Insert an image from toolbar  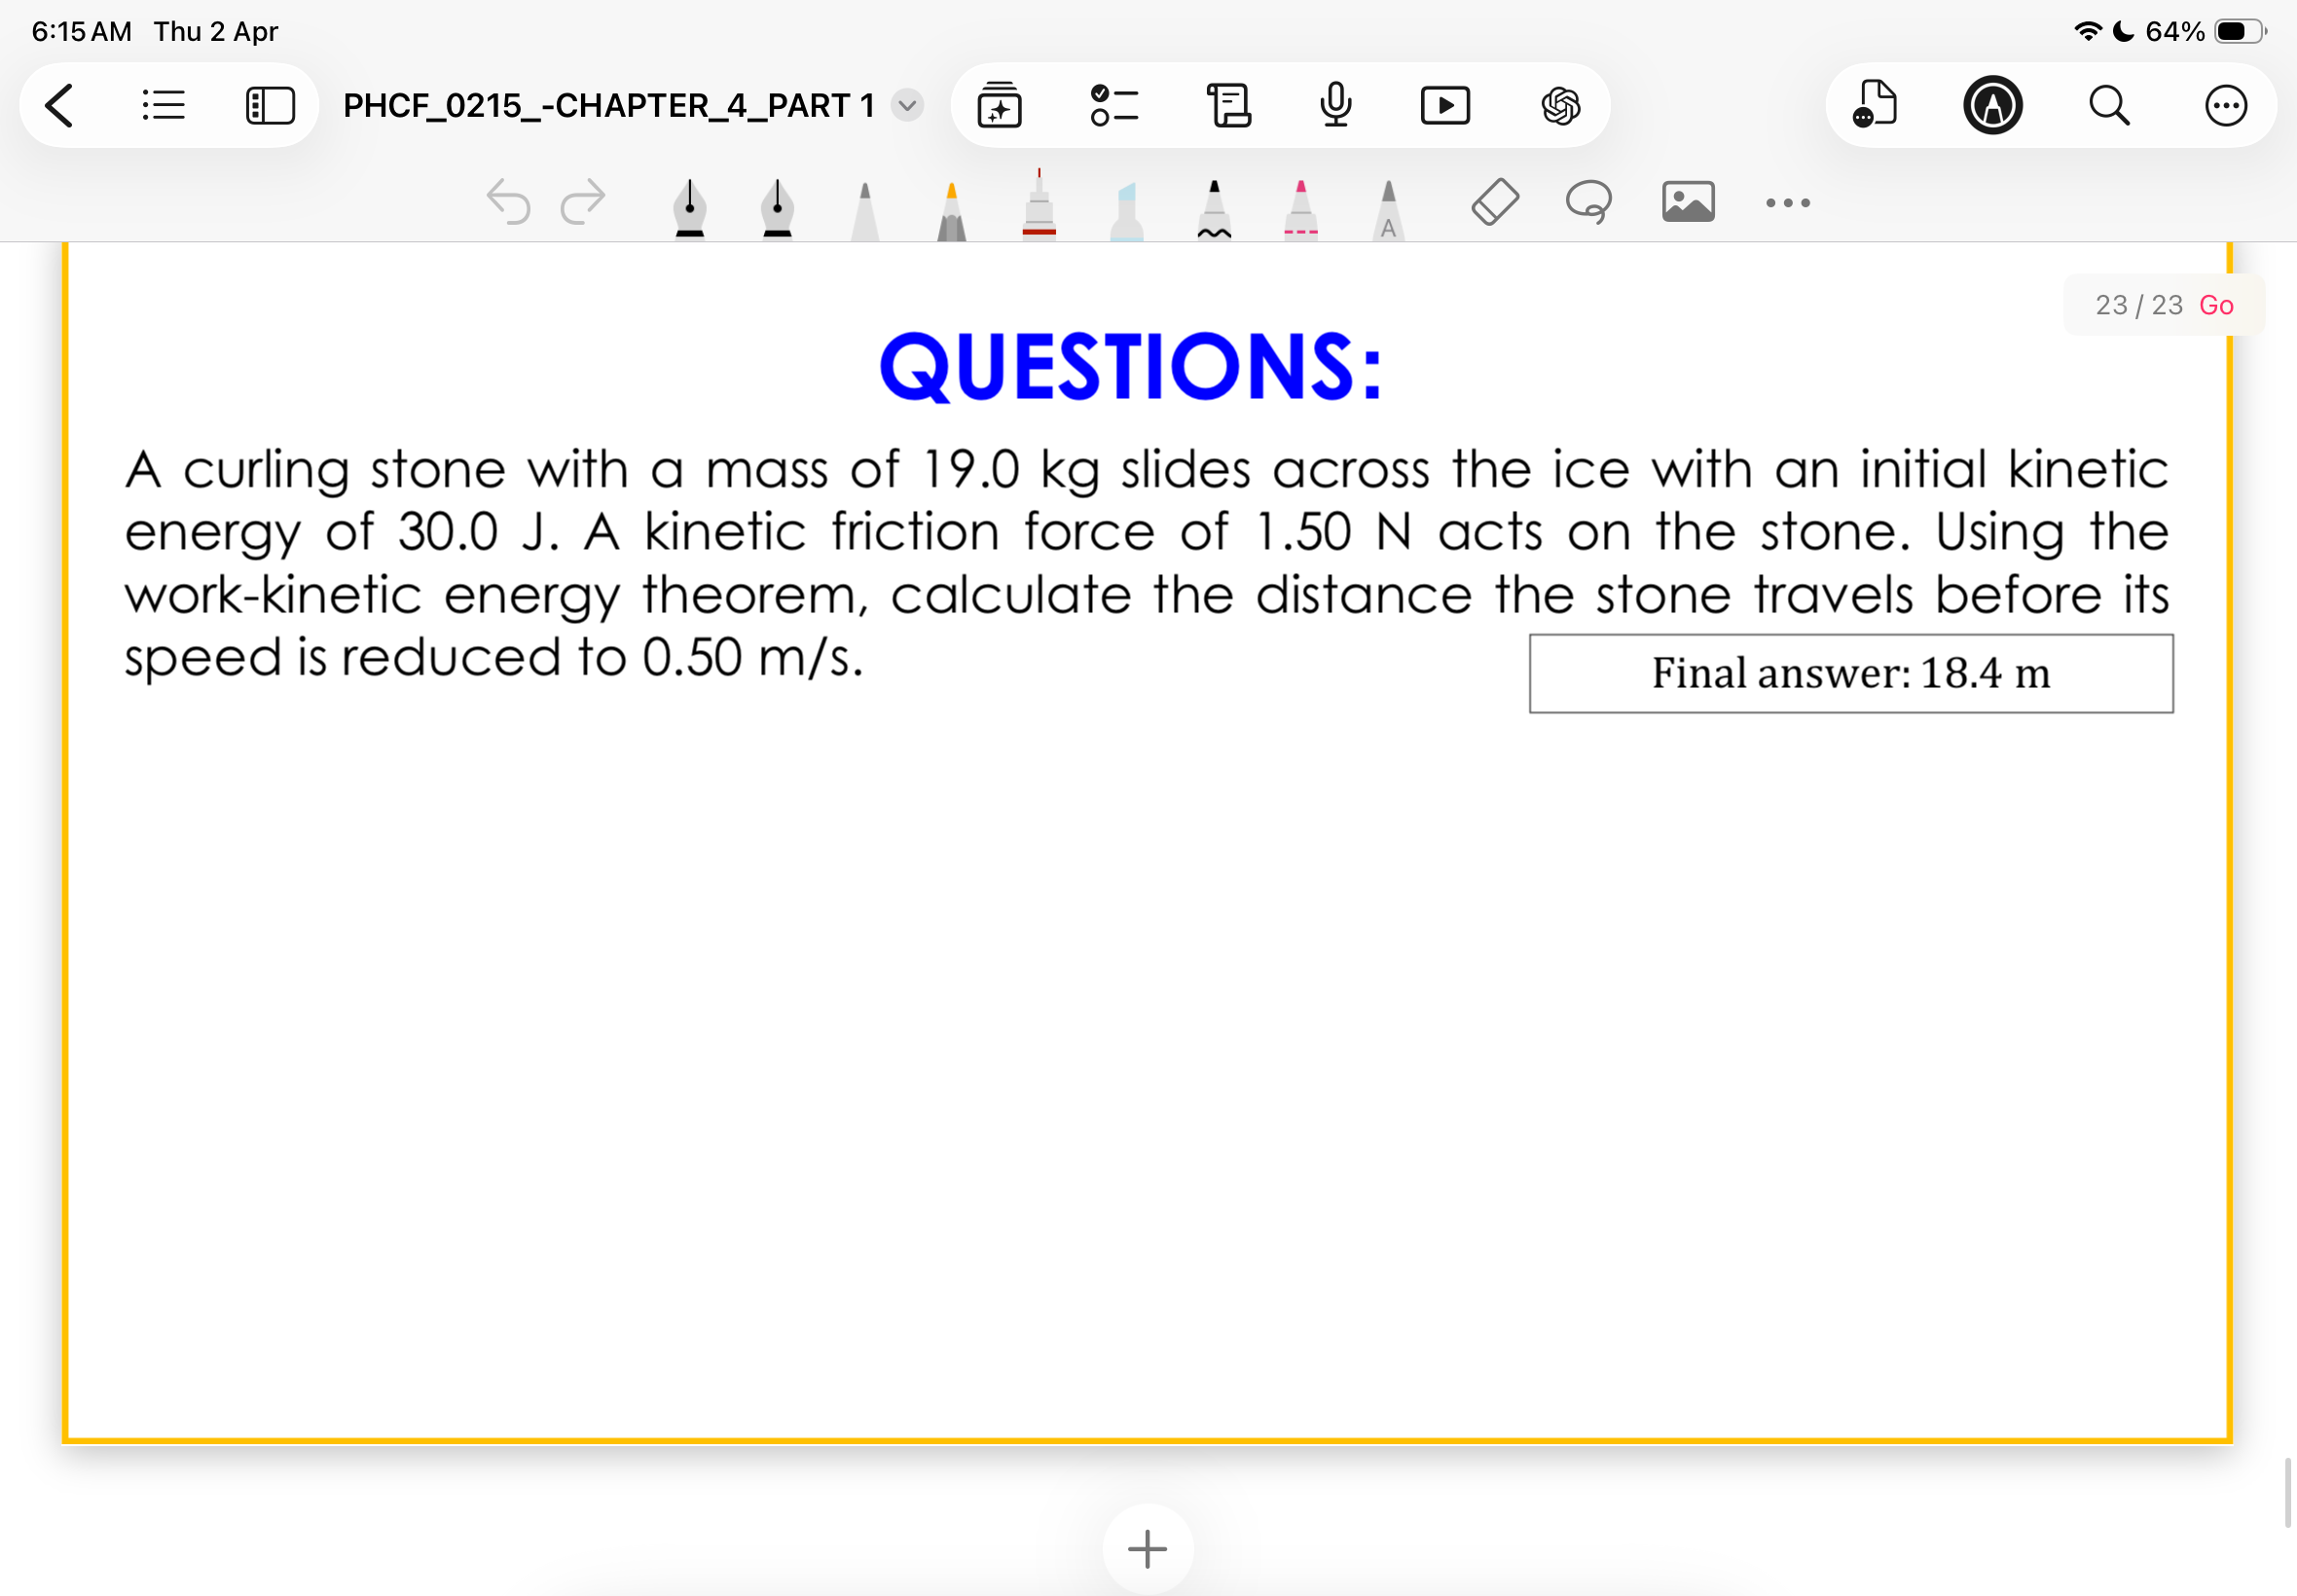[x=1688, y=202]
